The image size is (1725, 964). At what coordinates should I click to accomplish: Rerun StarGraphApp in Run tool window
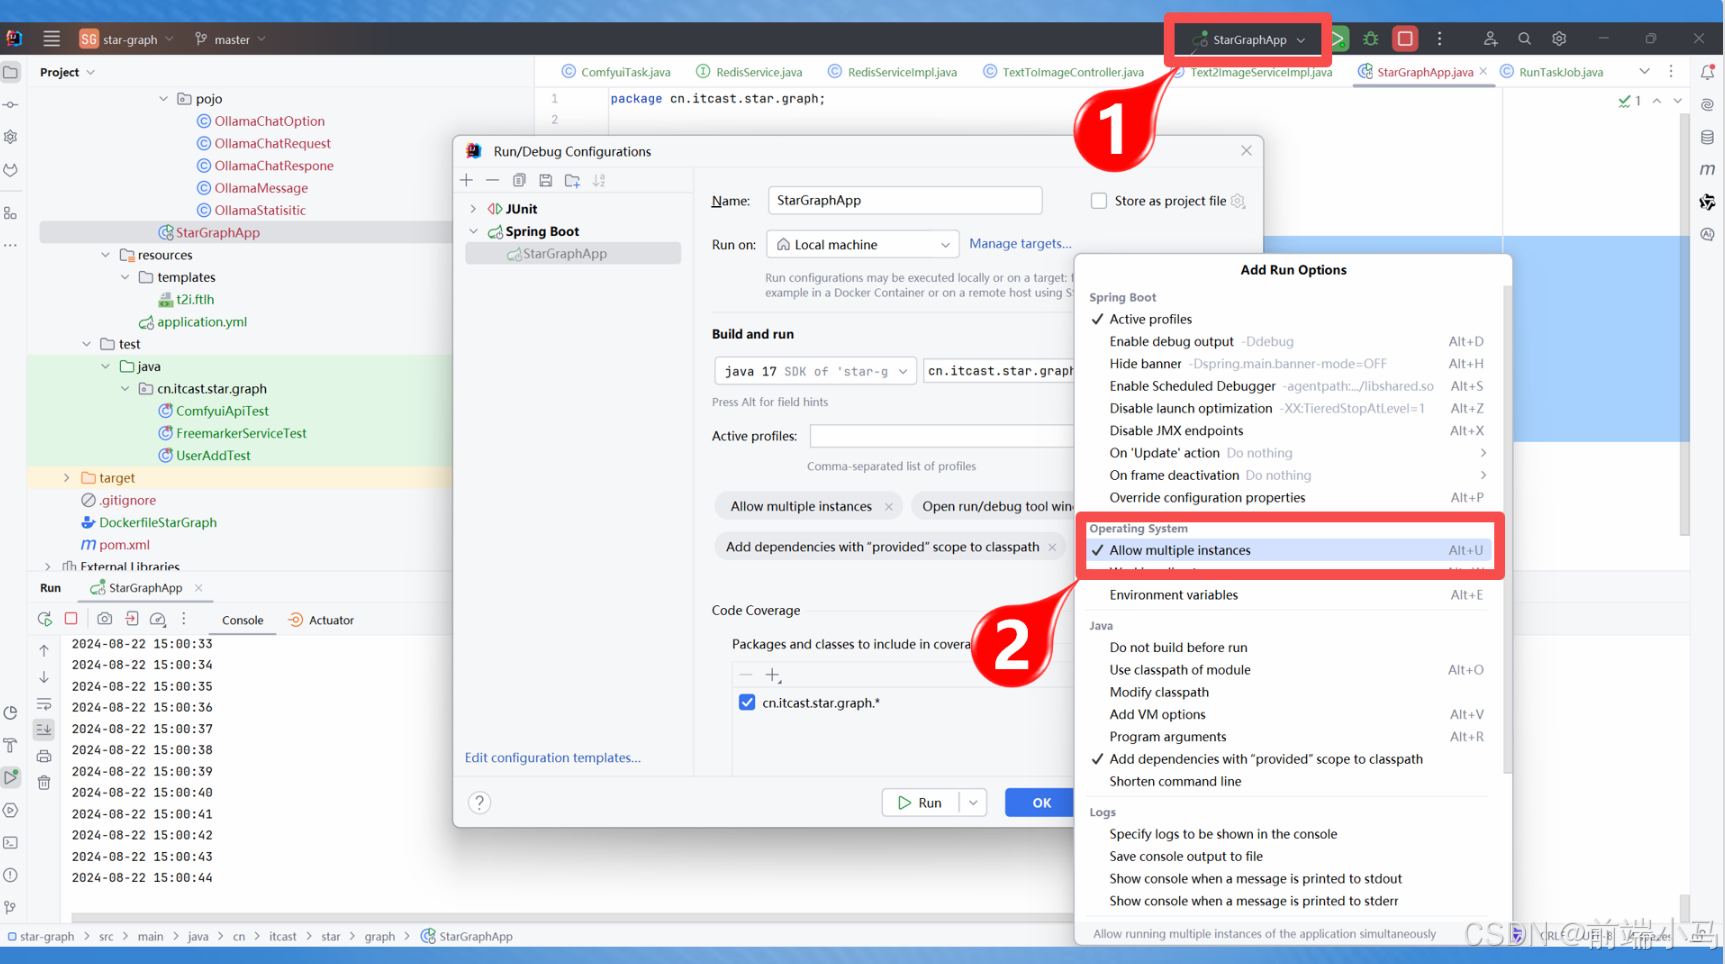[45, 619]
